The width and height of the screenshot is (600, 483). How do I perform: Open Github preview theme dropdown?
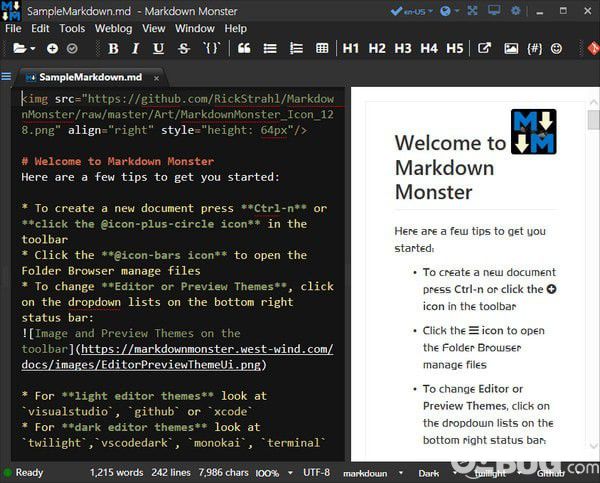[559, 474]
